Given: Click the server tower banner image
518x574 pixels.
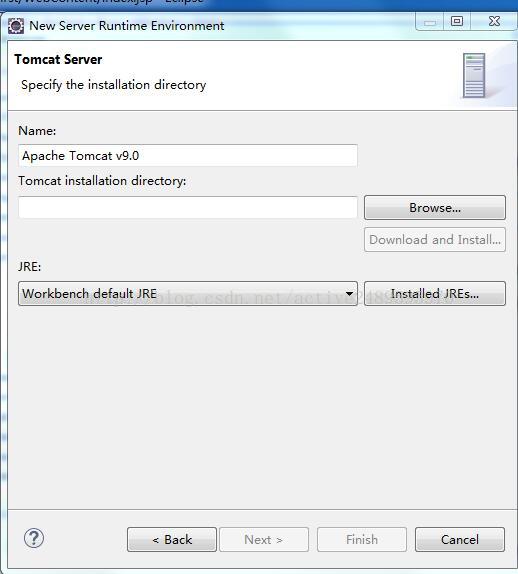Looking at the screenshot, I should pos(474,76).
